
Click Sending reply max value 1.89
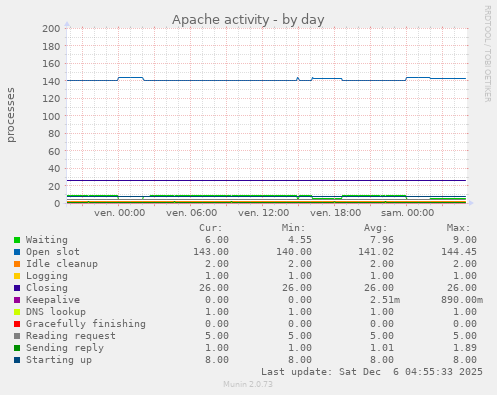465,348
